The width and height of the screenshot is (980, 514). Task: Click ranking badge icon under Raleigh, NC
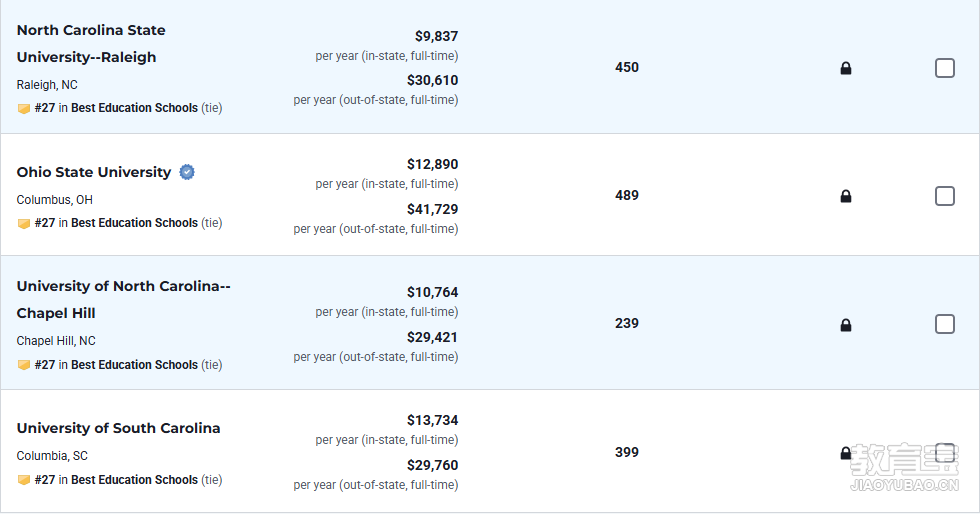(24, 109)
